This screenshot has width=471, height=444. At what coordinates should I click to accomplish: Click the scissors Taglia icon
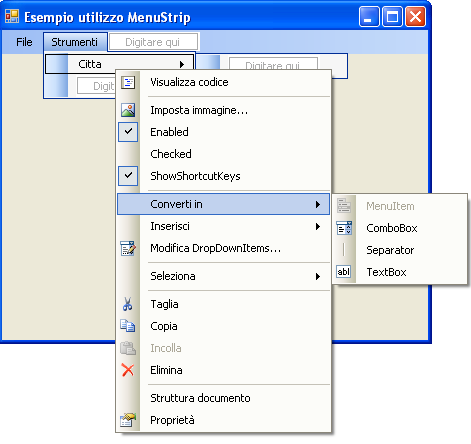pos(127,304)
